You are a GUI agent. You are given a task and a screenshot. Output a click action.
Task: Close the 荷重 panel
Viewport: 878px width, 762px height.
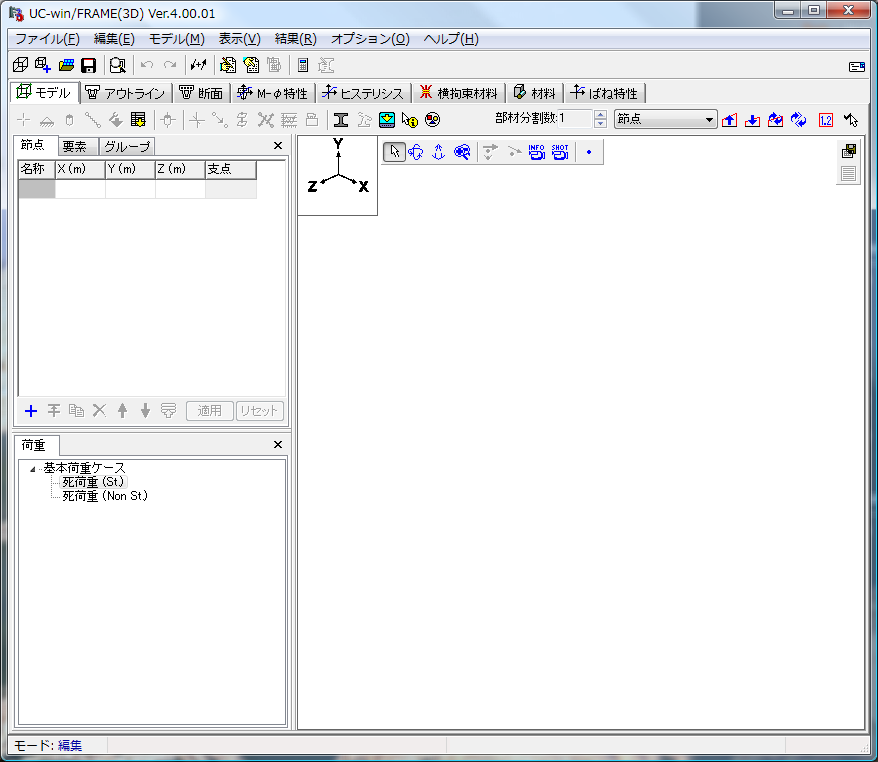[x=278, y=445]
